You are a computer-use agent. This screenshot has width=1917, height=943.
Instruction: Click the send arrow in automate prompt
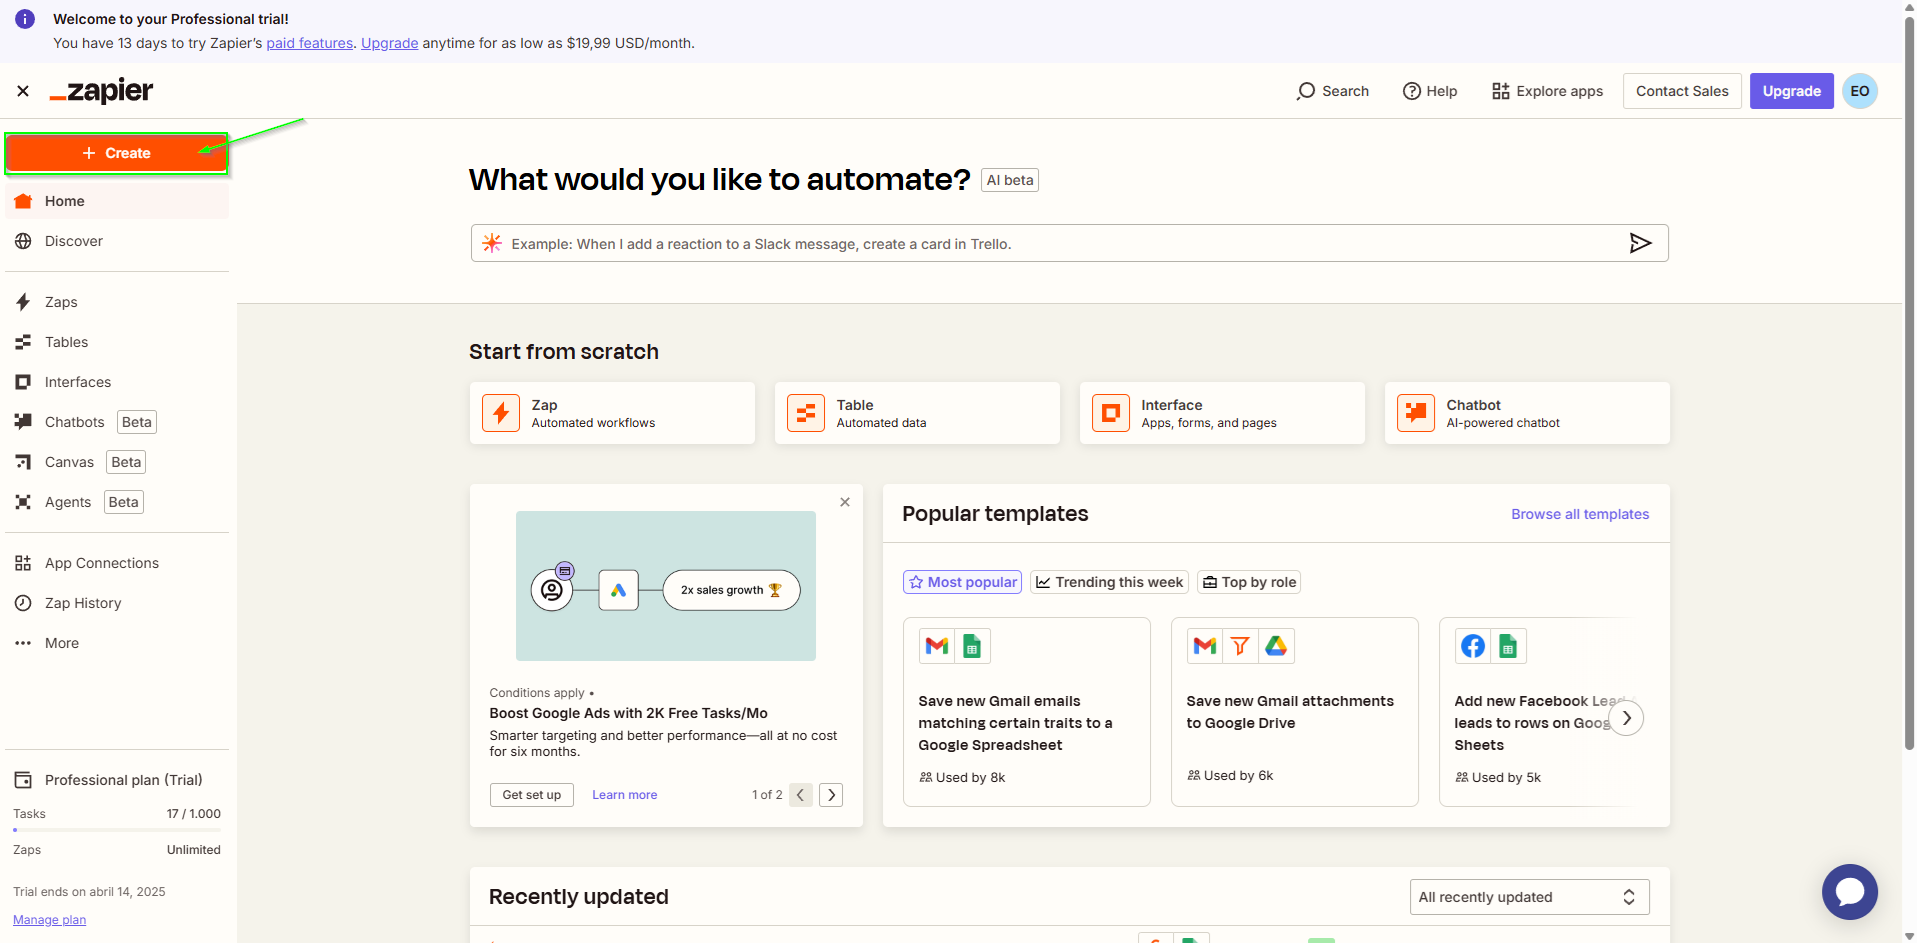click(x=1640, y=243)
